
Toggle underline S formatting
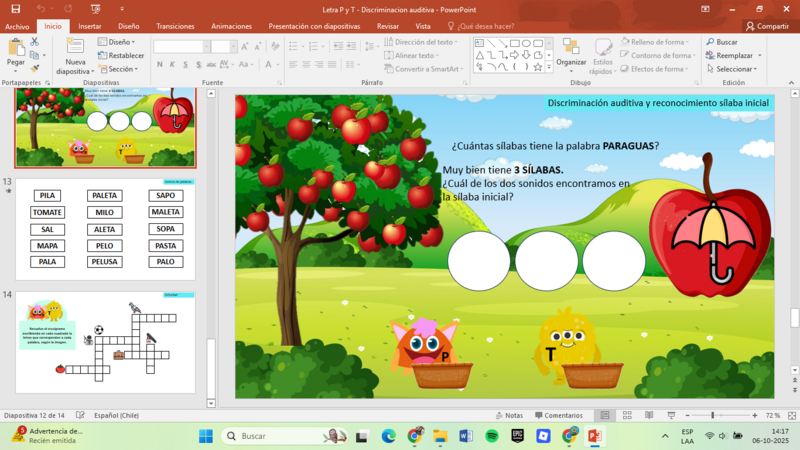click(185, 64)
